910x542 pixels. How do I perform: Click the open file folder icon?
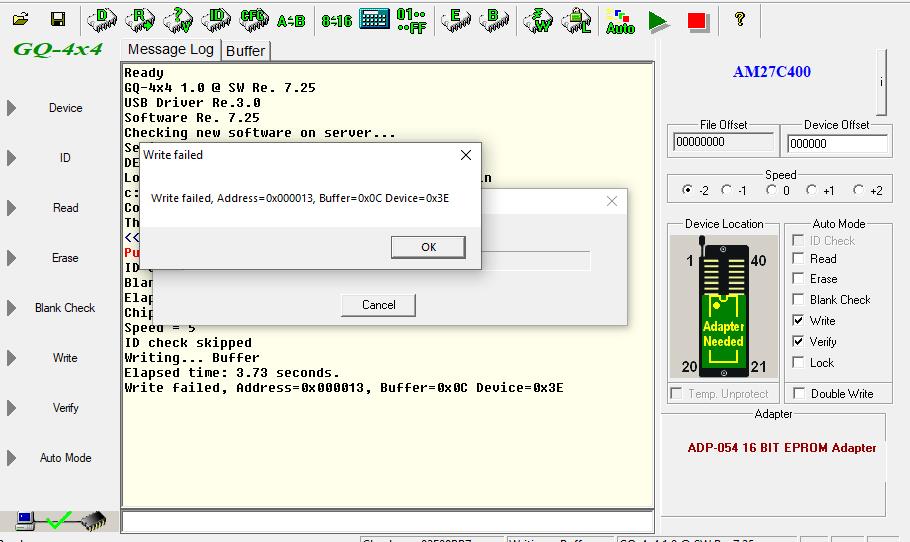coord(21,19)
